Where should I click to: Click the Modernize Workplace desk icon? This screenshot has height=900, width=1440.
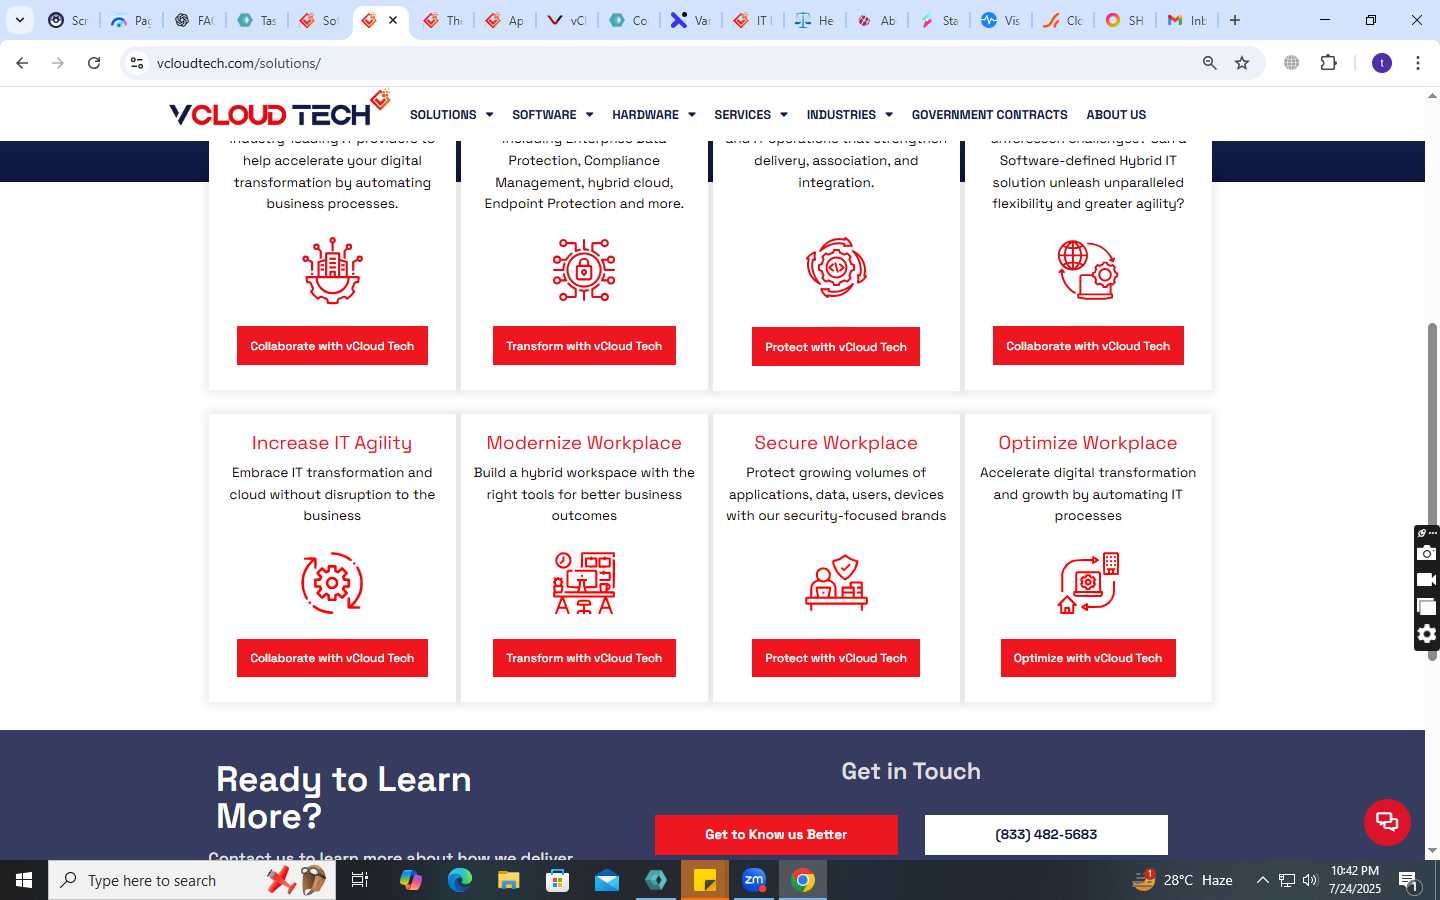(584, 582)
